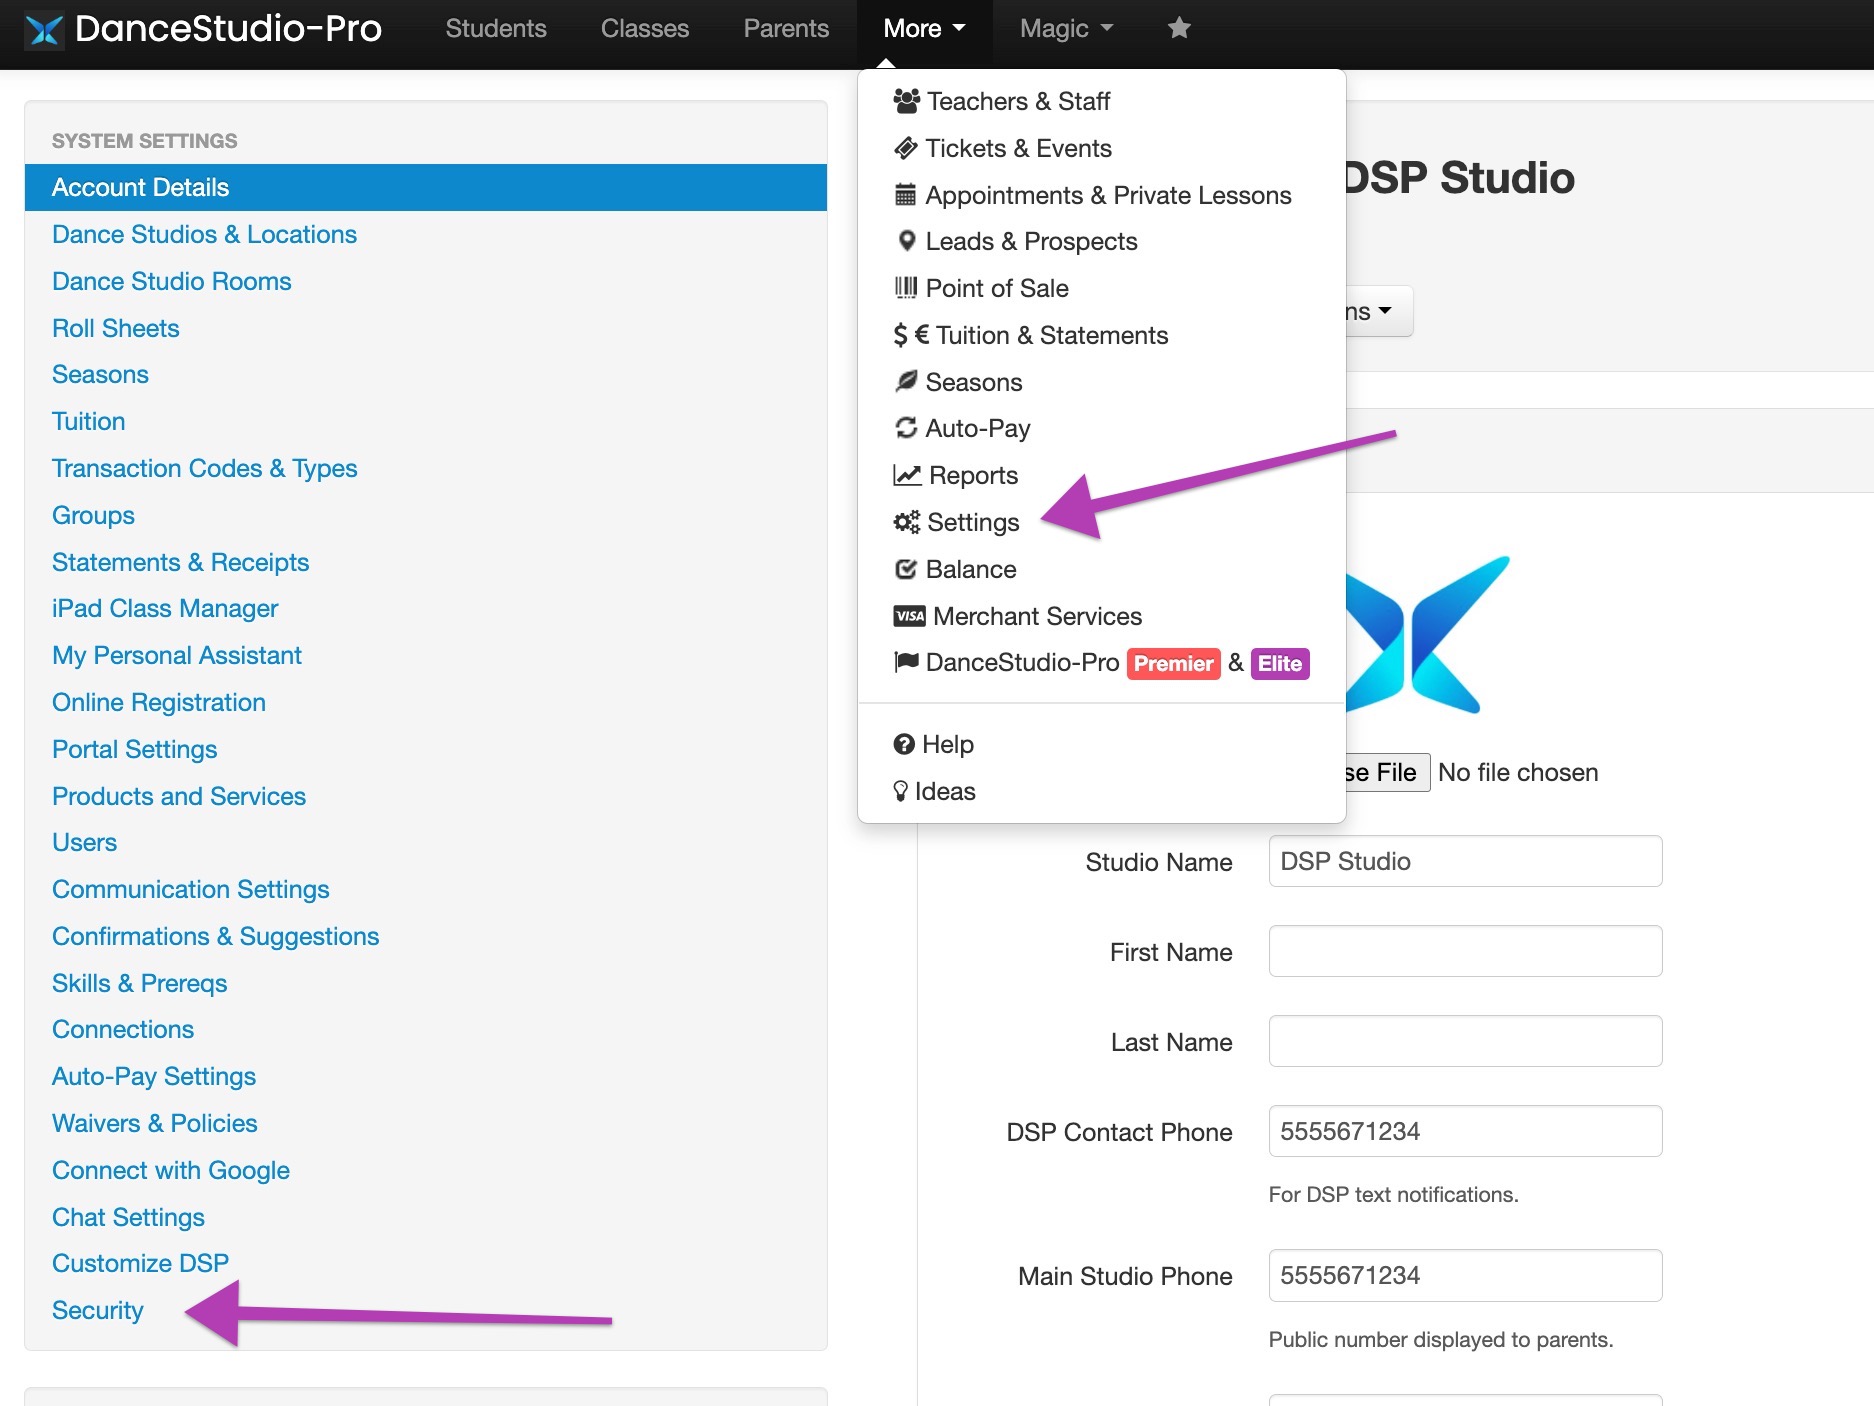
Task: Click the Premier badge
Action: pos(1173,664)
